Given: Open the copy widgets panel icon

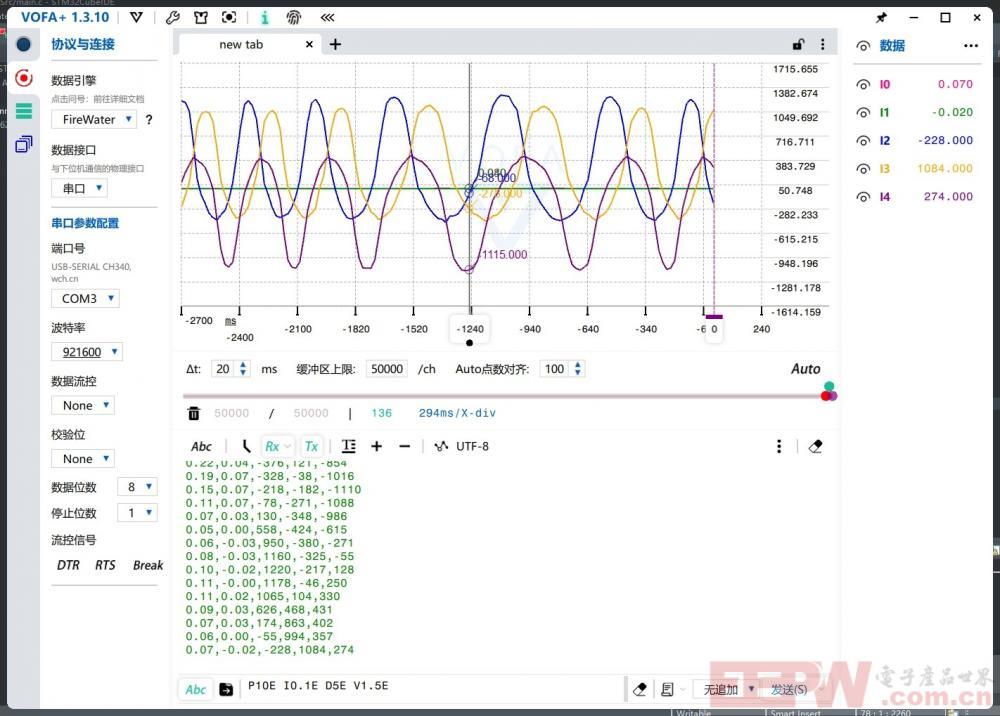Looking at the screenshot, I should click(x=24, y=144).
